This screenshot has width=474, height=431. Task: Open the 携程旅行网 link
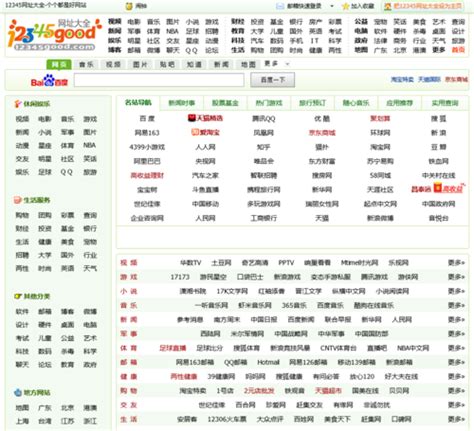[x=264, y=190]
